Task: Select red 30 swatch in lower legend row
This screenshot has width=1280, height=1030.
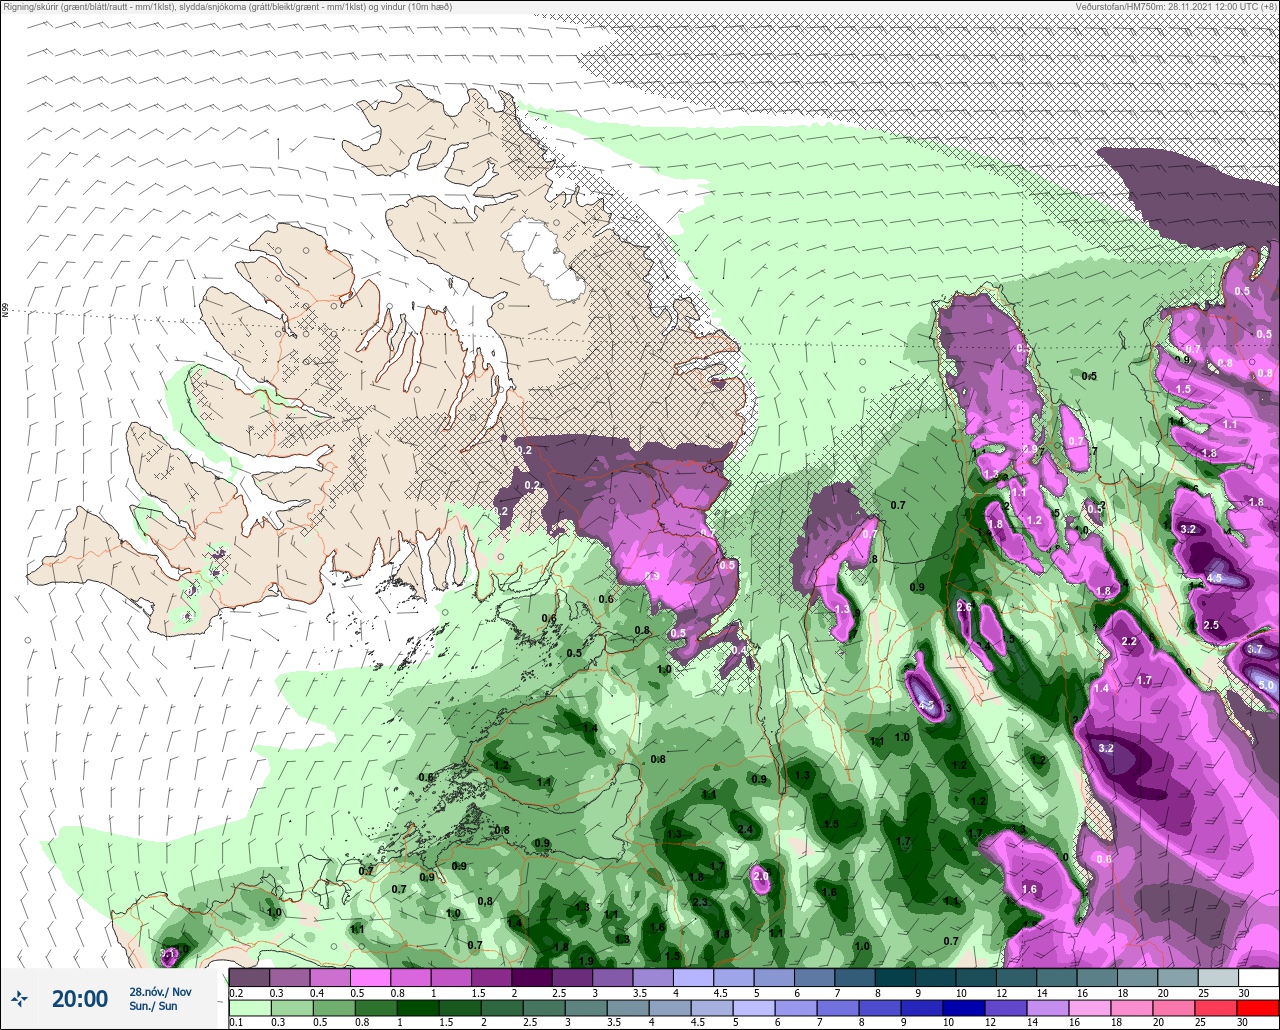Action: coord(1258,1008)
